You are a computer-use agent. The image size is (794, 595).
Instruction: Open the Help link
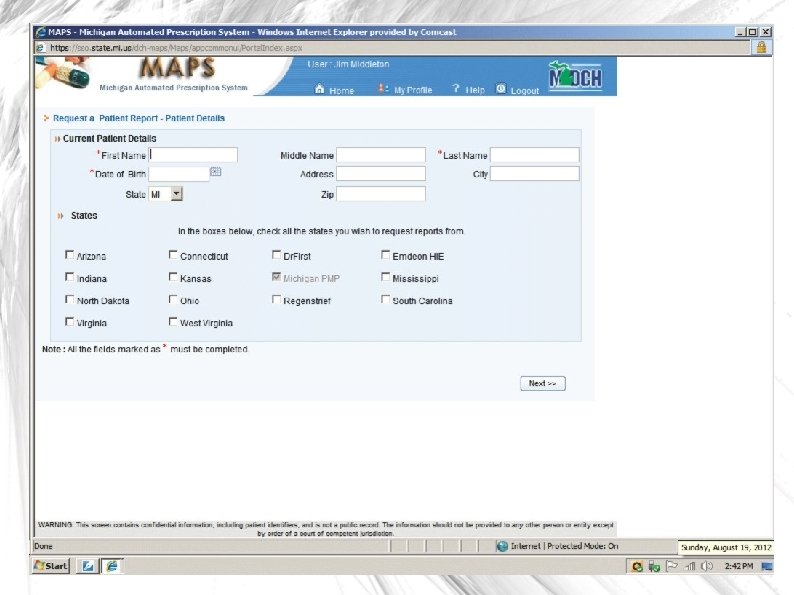click(x=474, y=90)
